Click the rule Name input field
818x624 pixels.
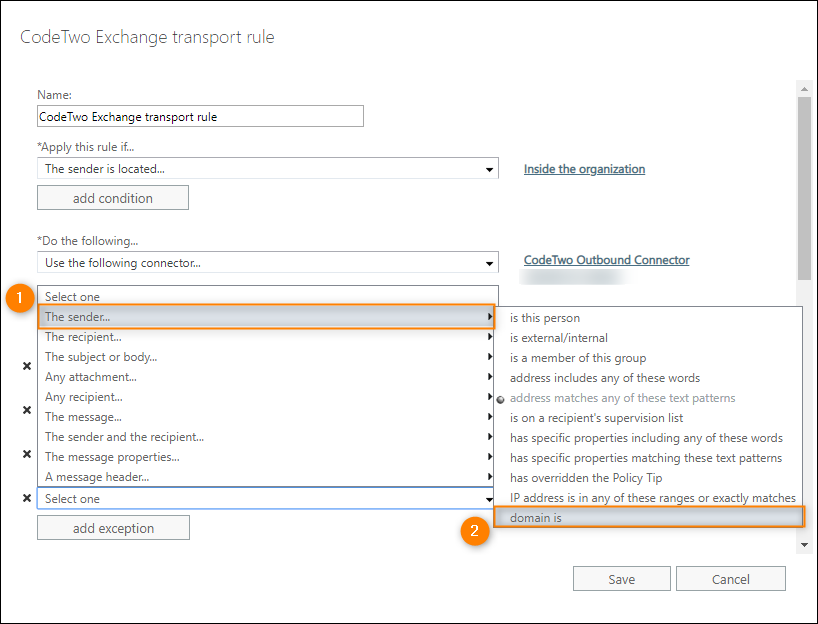tap(200, 116)
